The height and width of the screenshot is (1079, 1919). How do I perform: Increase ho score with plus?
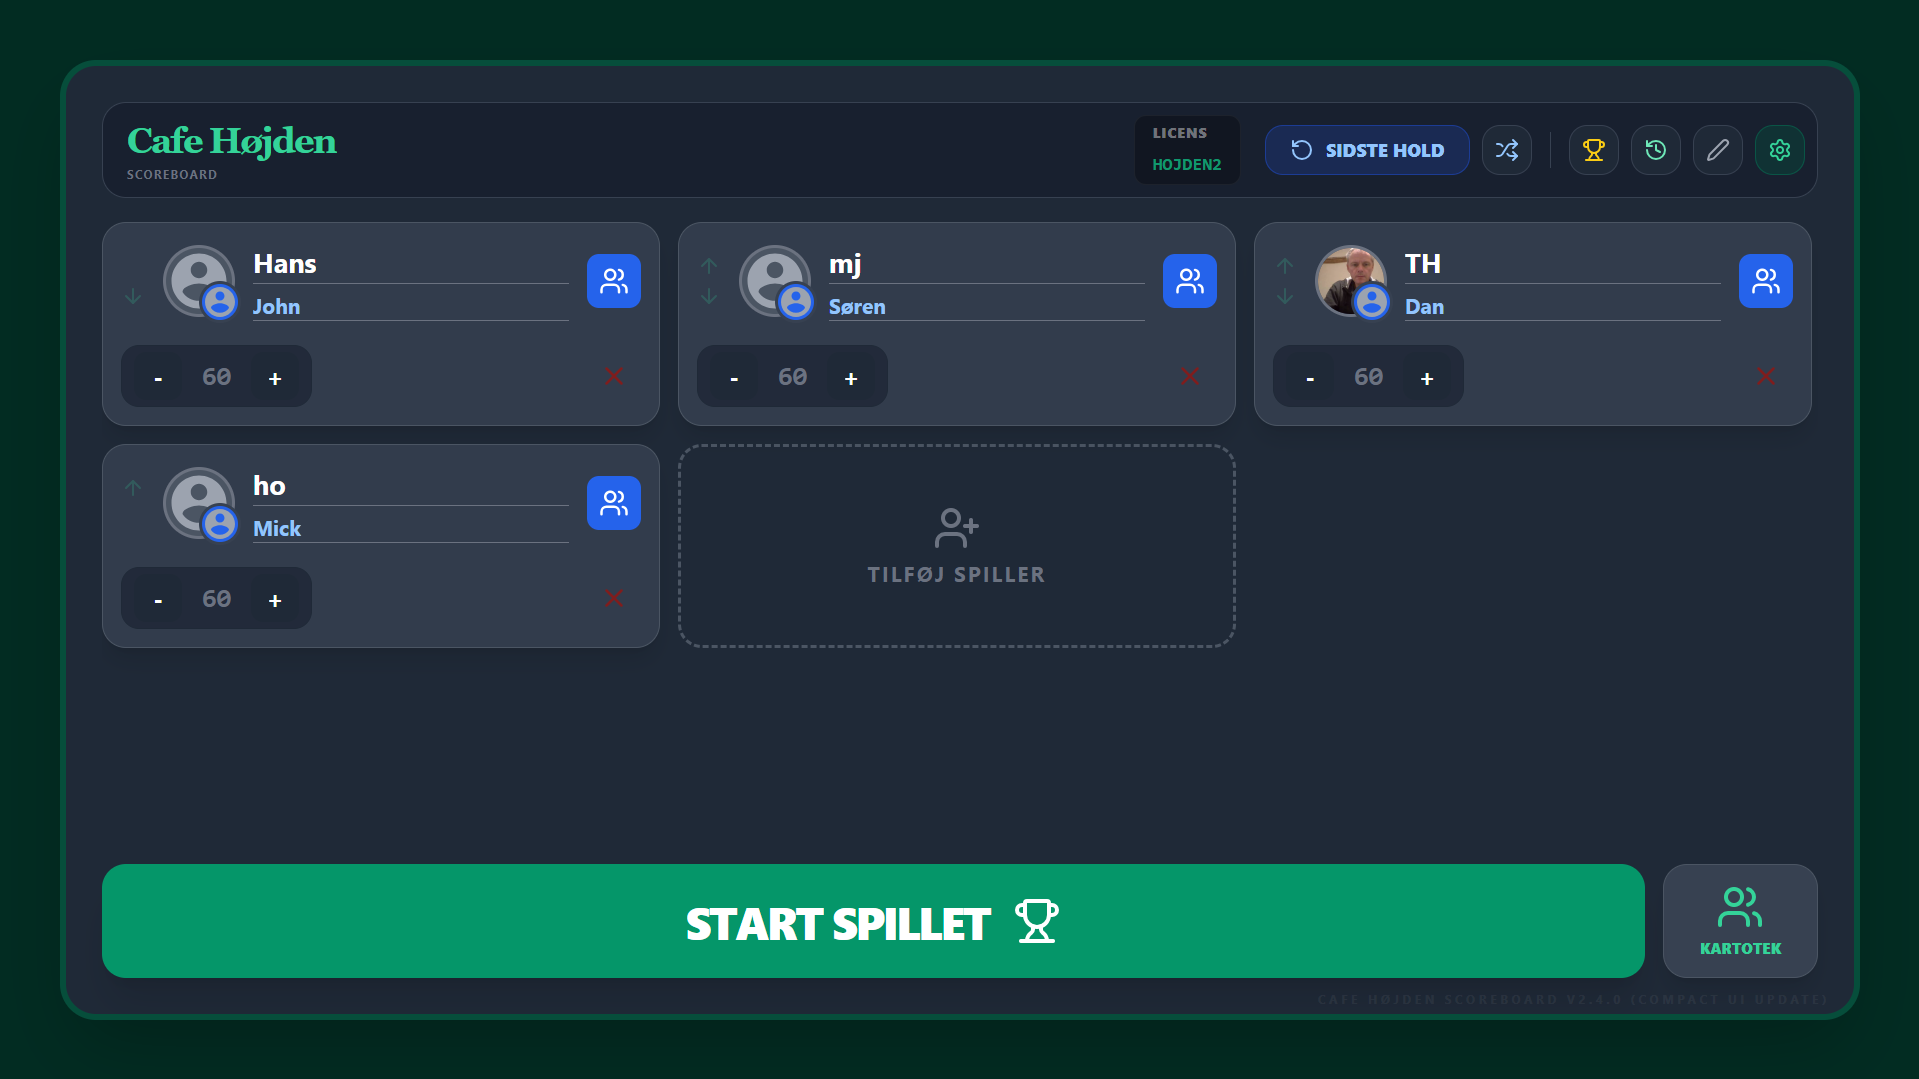point(275,600)
